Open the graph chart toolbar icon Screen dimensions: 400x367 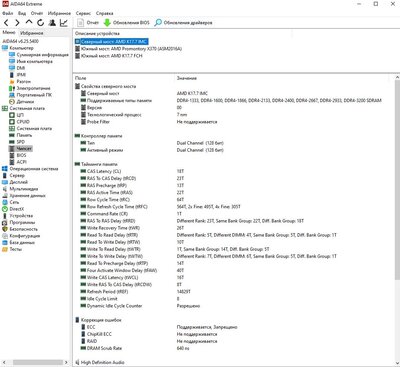(63, 23)
